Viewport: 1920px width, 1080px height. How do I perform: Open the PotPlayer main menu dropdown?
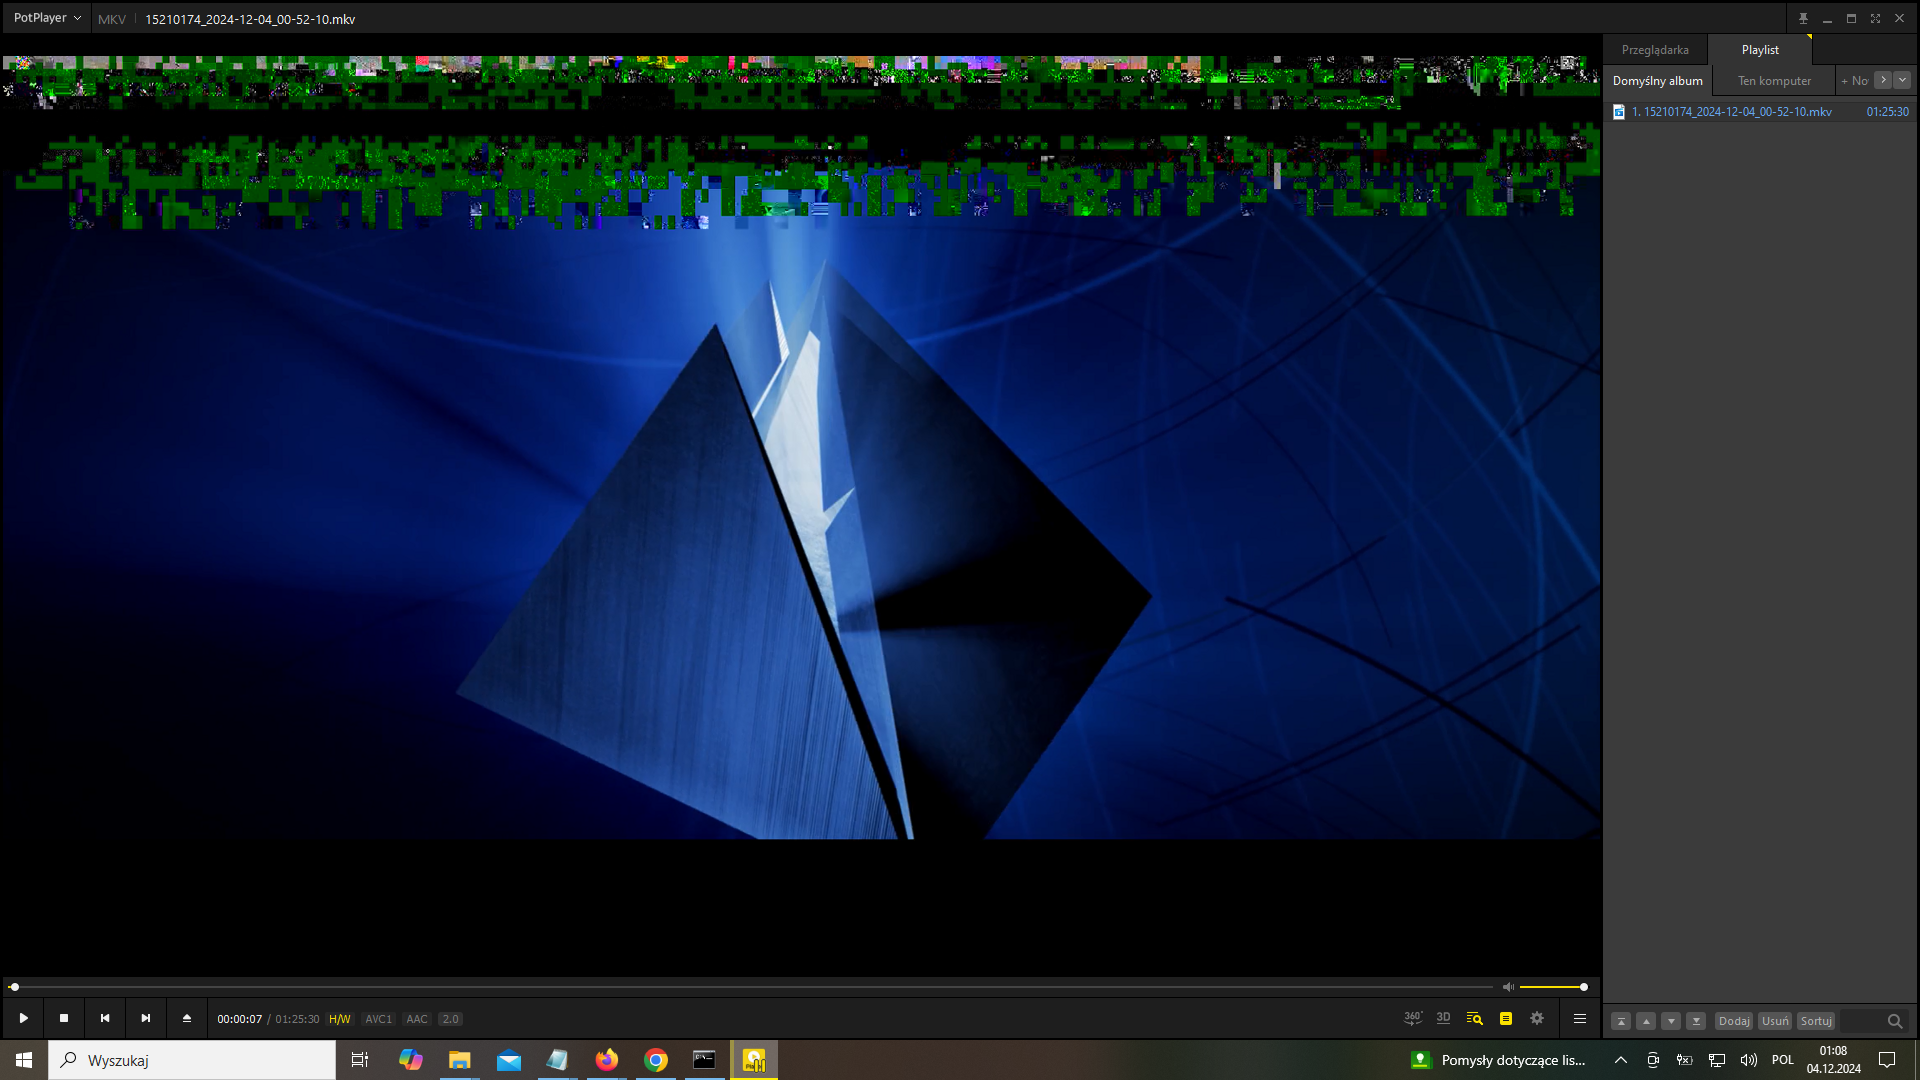[x=46, y=18]
